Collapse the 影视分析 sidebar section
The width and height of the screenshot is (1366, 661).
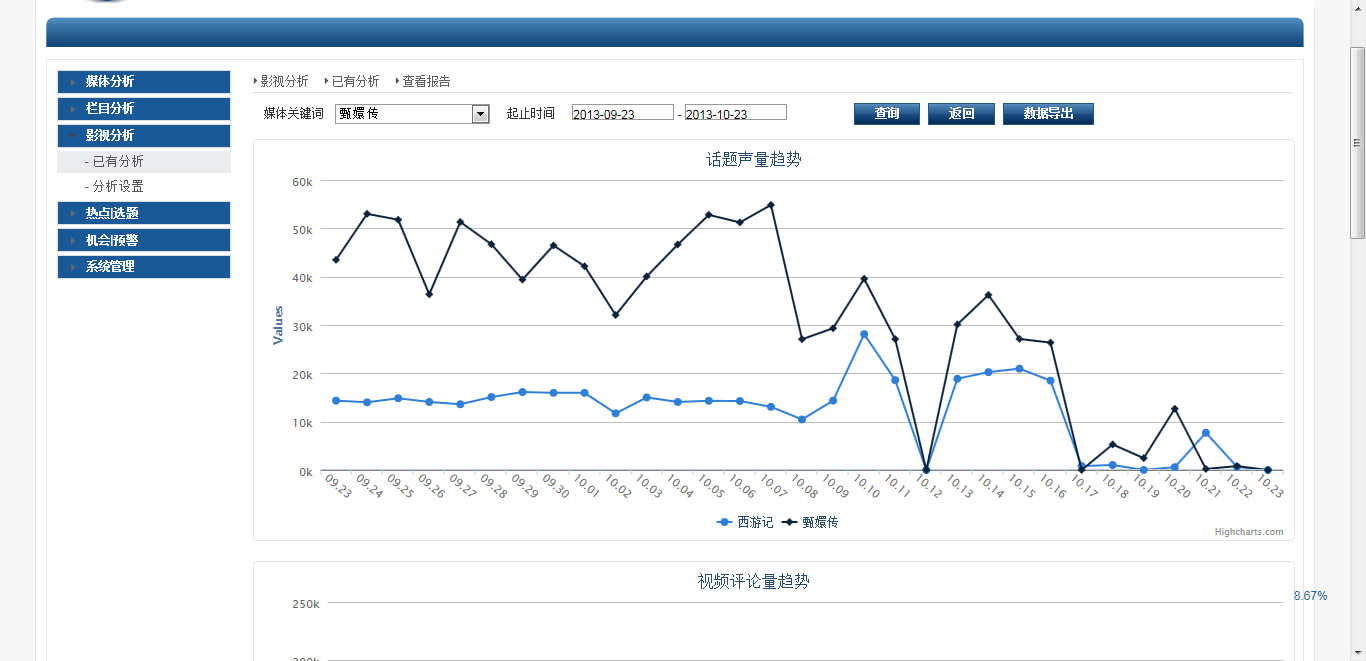point(110,136)
